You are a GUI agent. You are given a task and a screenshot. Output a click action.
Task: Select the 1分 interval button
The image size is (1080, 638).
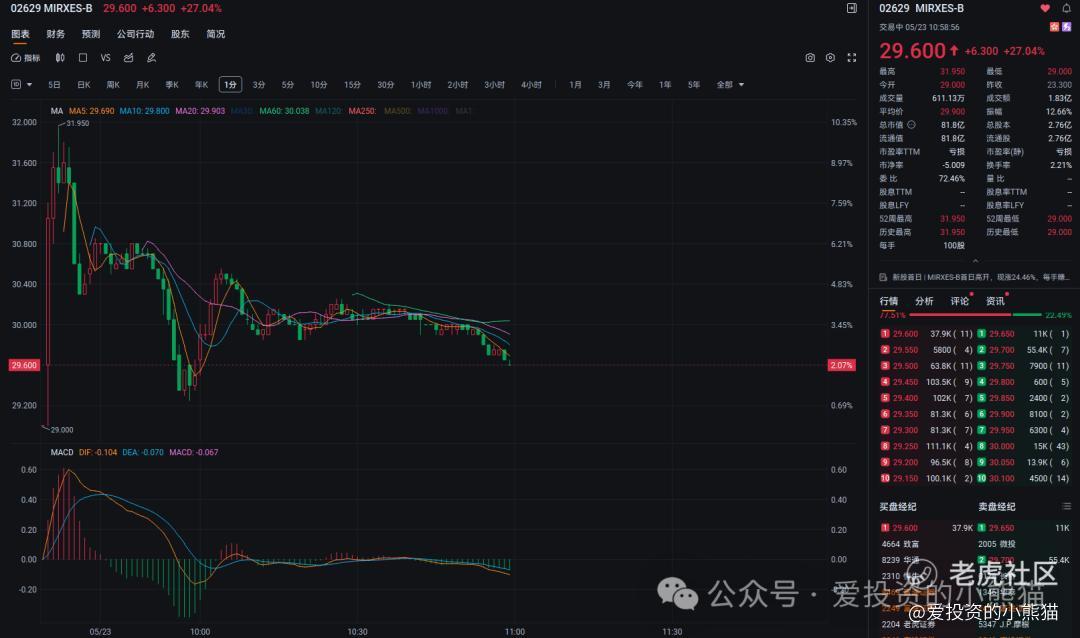pos(231,85)
